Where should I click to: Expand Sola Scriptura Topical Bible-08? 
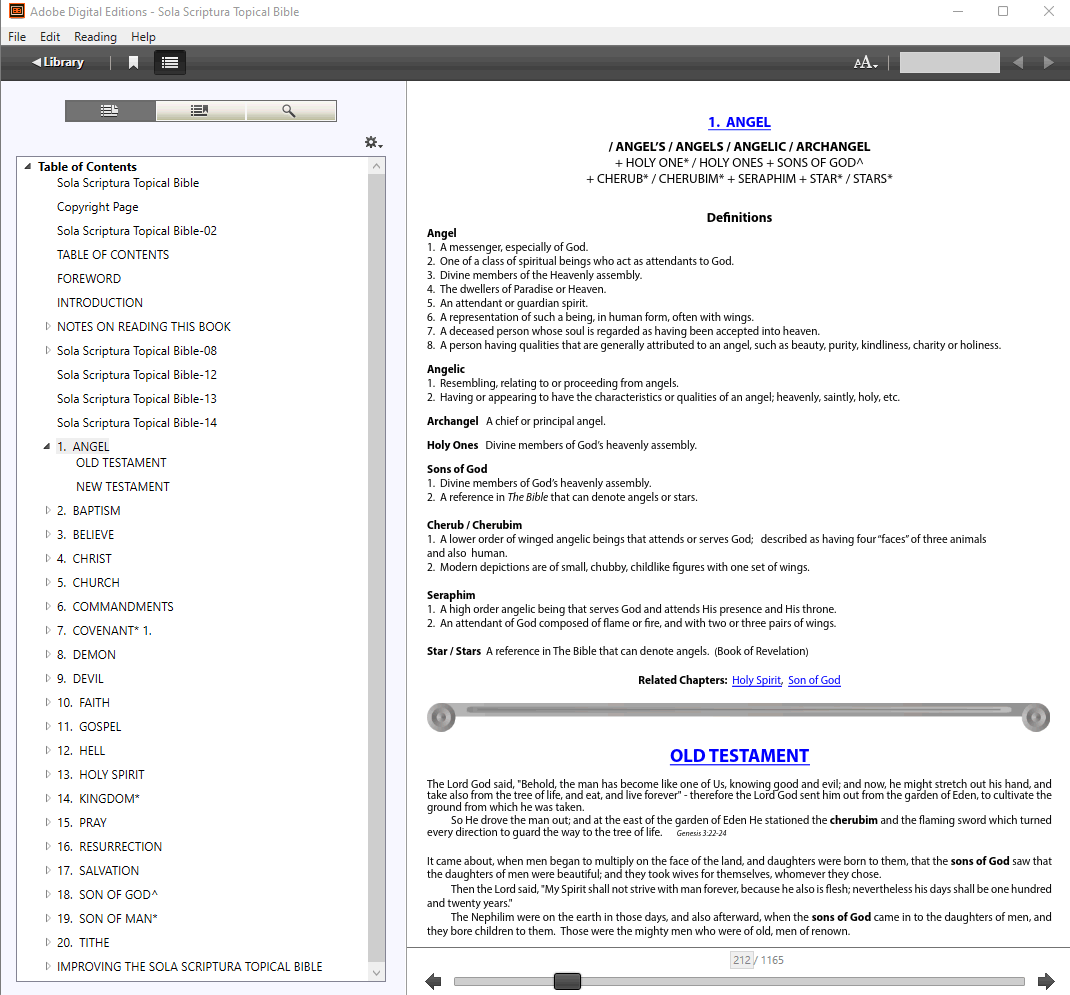(47, 350)
